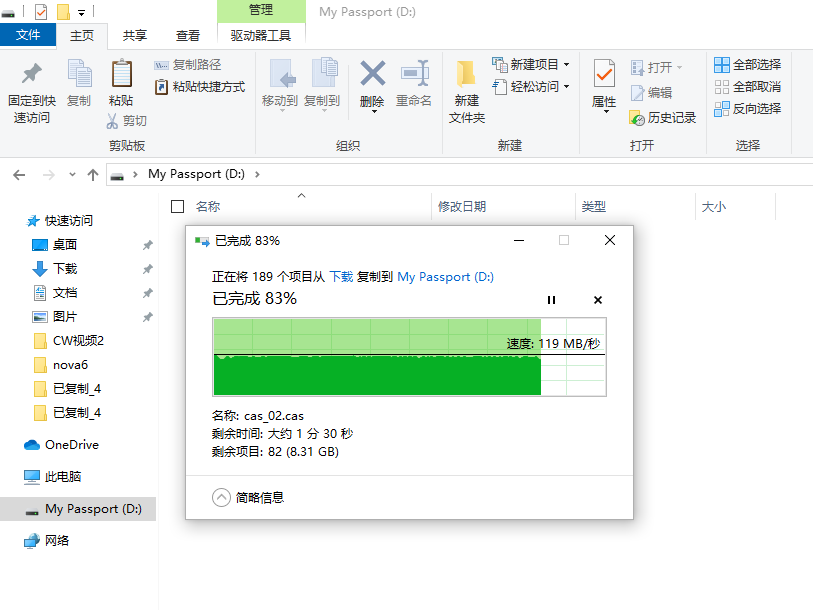Click the 下载 source link in the copy dialog

coord(341,277)
